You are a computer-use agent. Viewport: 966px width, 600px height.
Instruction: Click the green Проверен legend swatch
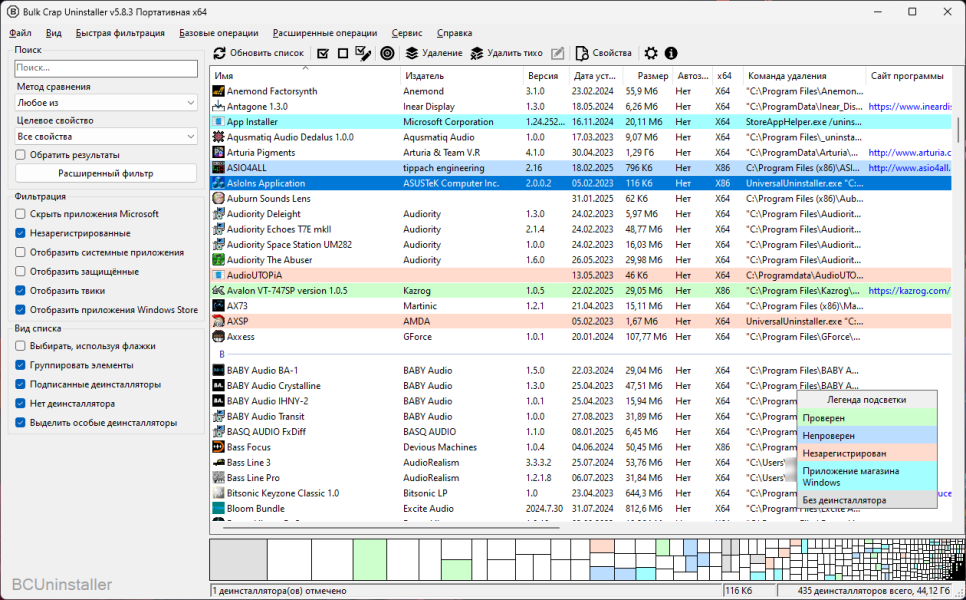867,418
